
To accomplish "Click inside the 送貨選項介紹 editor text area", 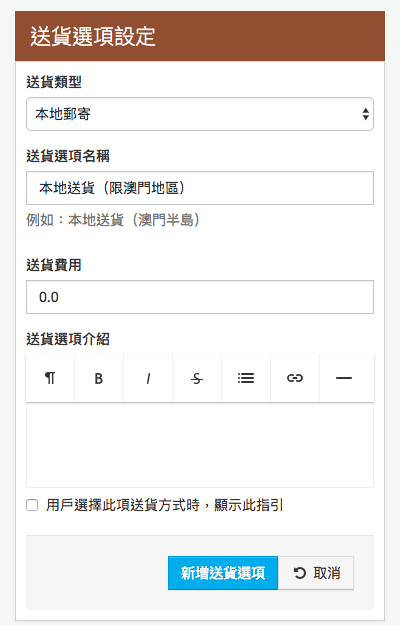I will 200,445.
